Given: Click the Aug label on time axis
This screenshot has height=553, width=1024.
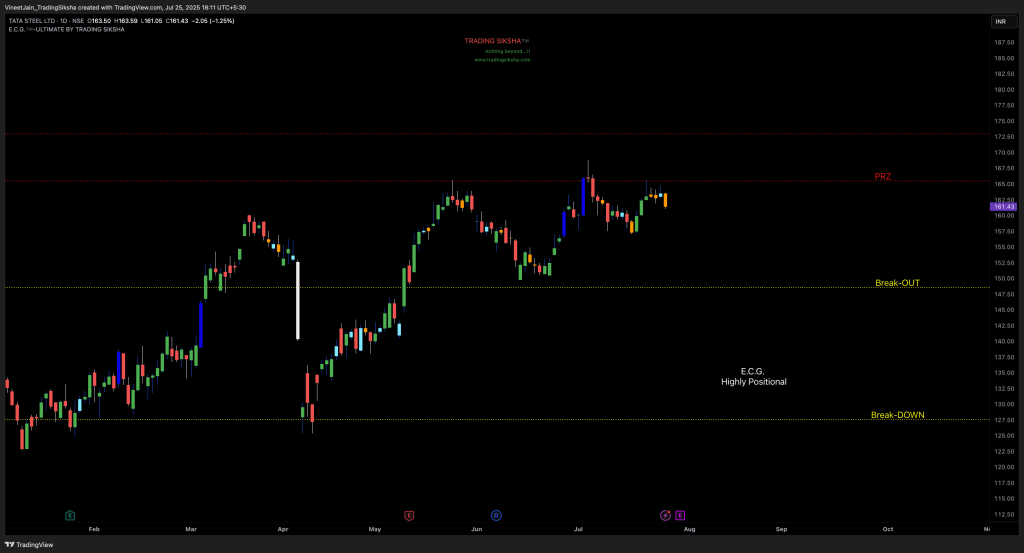Looking at the screenshot, I should pyautogui.click(x=688, y=528).
